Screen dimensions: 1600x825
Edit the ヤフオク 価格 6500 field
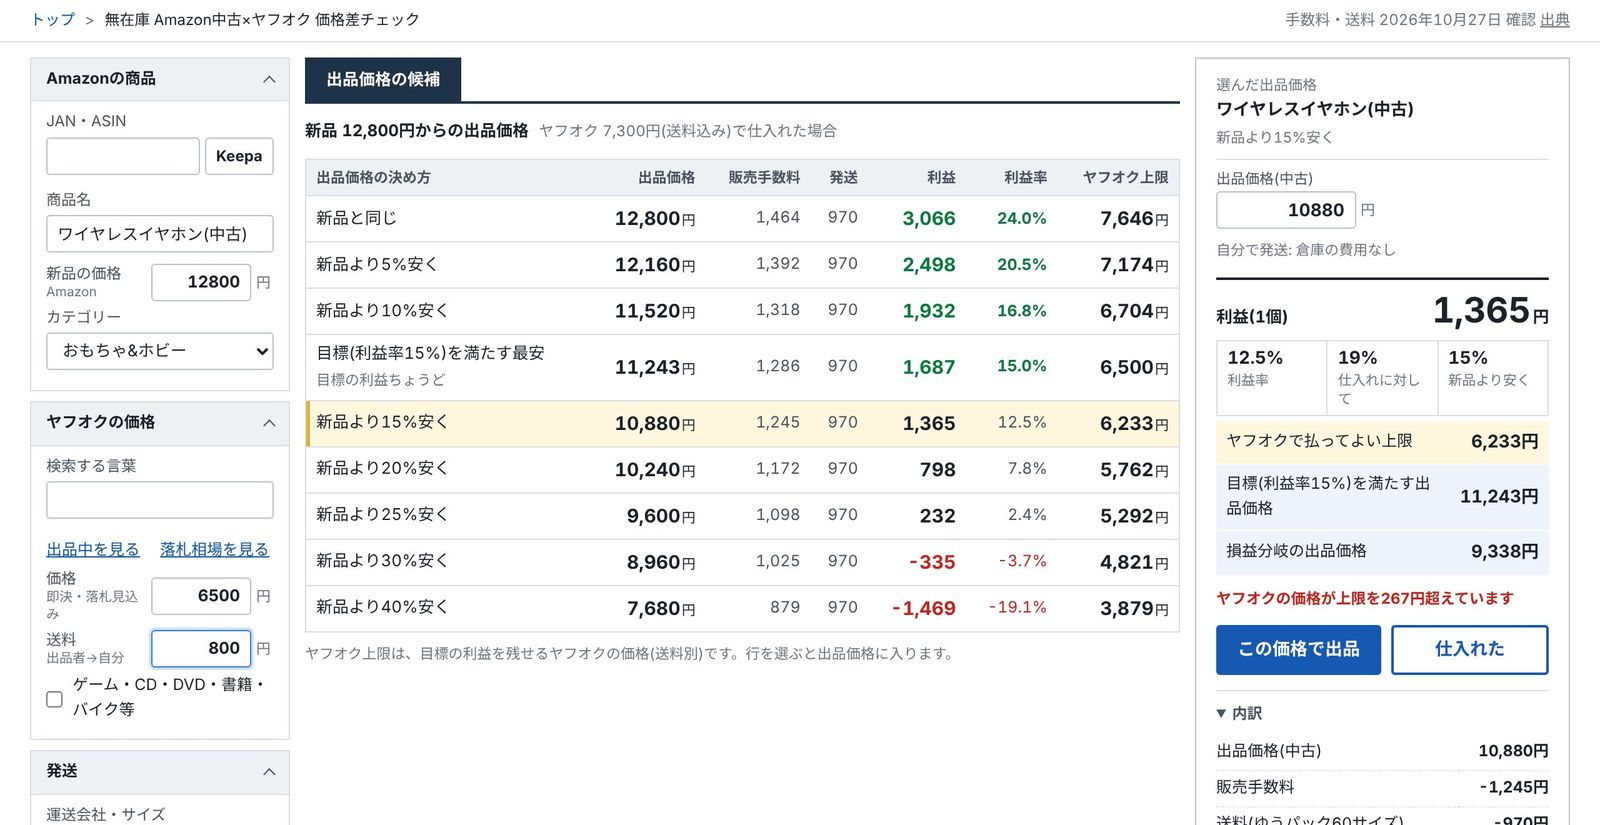pos(201,596)
